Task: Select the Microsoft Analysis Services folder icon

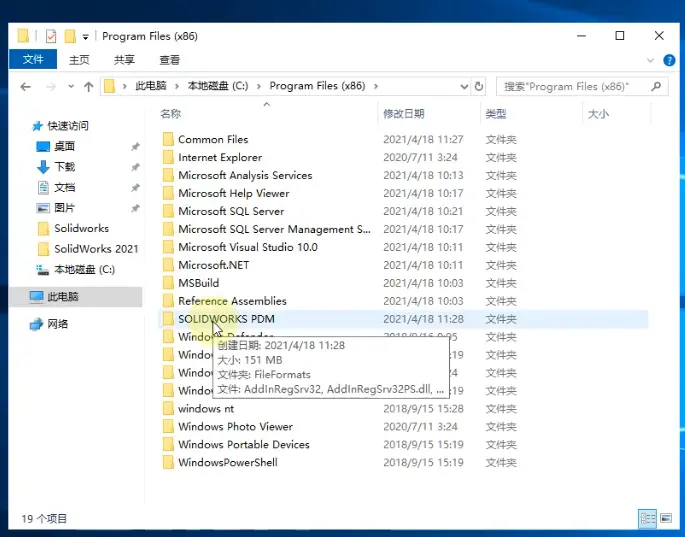Action: tap(168, 175)
